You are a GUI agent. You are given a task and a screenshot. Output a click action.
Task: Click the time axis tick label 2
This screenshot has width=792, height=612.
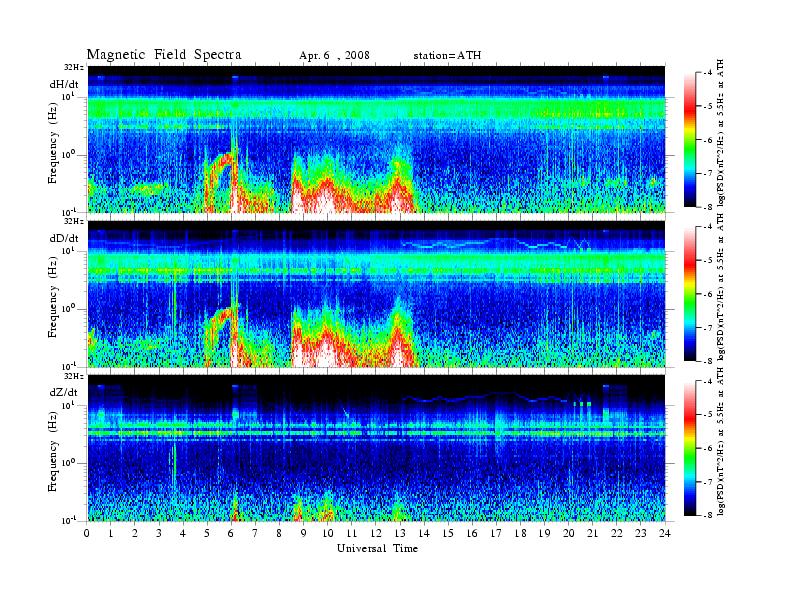point(135,533)
